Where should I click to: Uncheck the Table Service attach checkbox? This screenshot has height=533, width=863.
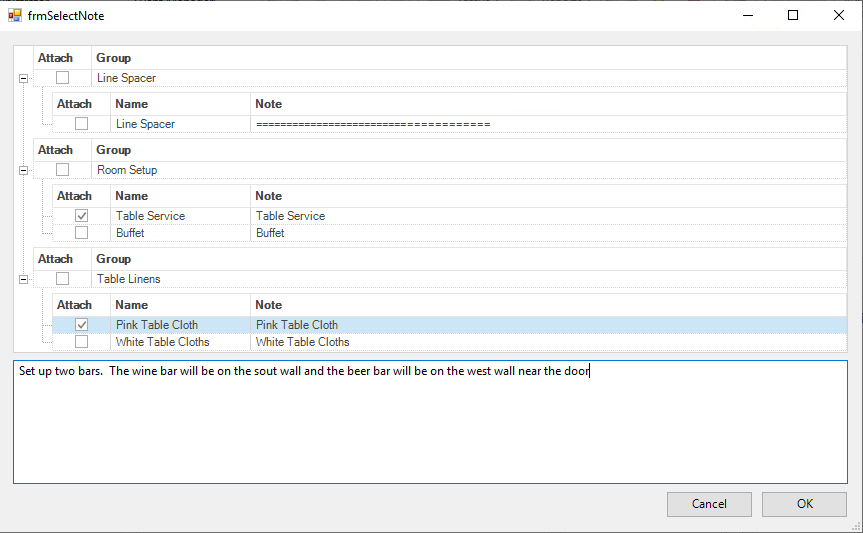pyautogui.click(x=81, y=216)
